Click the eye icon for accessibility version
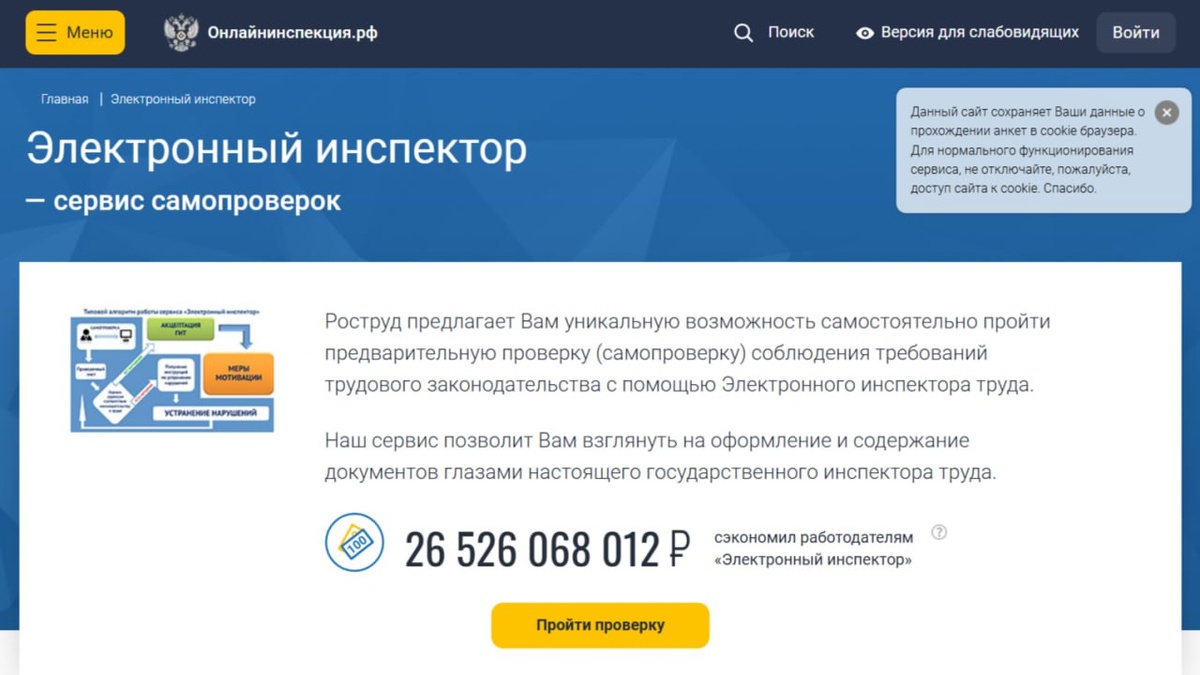Image resolution: width=1200 pixels, height=675 pixels. tap(865, 33)
